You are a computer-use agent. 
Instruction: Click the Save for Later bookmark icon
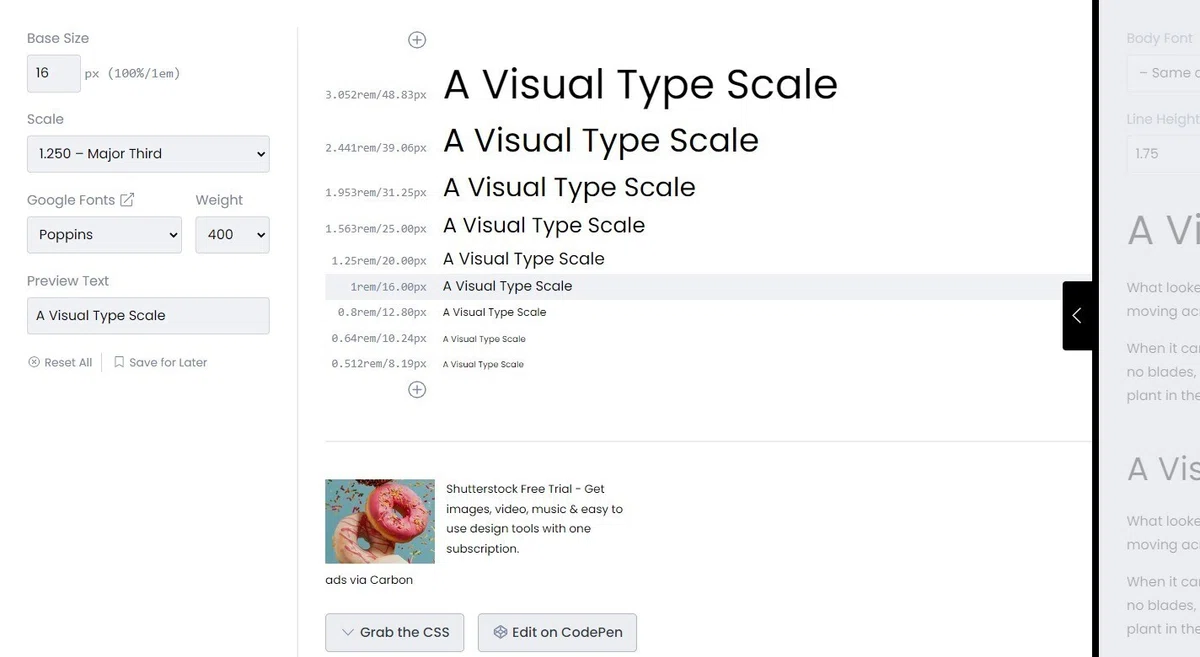click(x=119, y=363)
